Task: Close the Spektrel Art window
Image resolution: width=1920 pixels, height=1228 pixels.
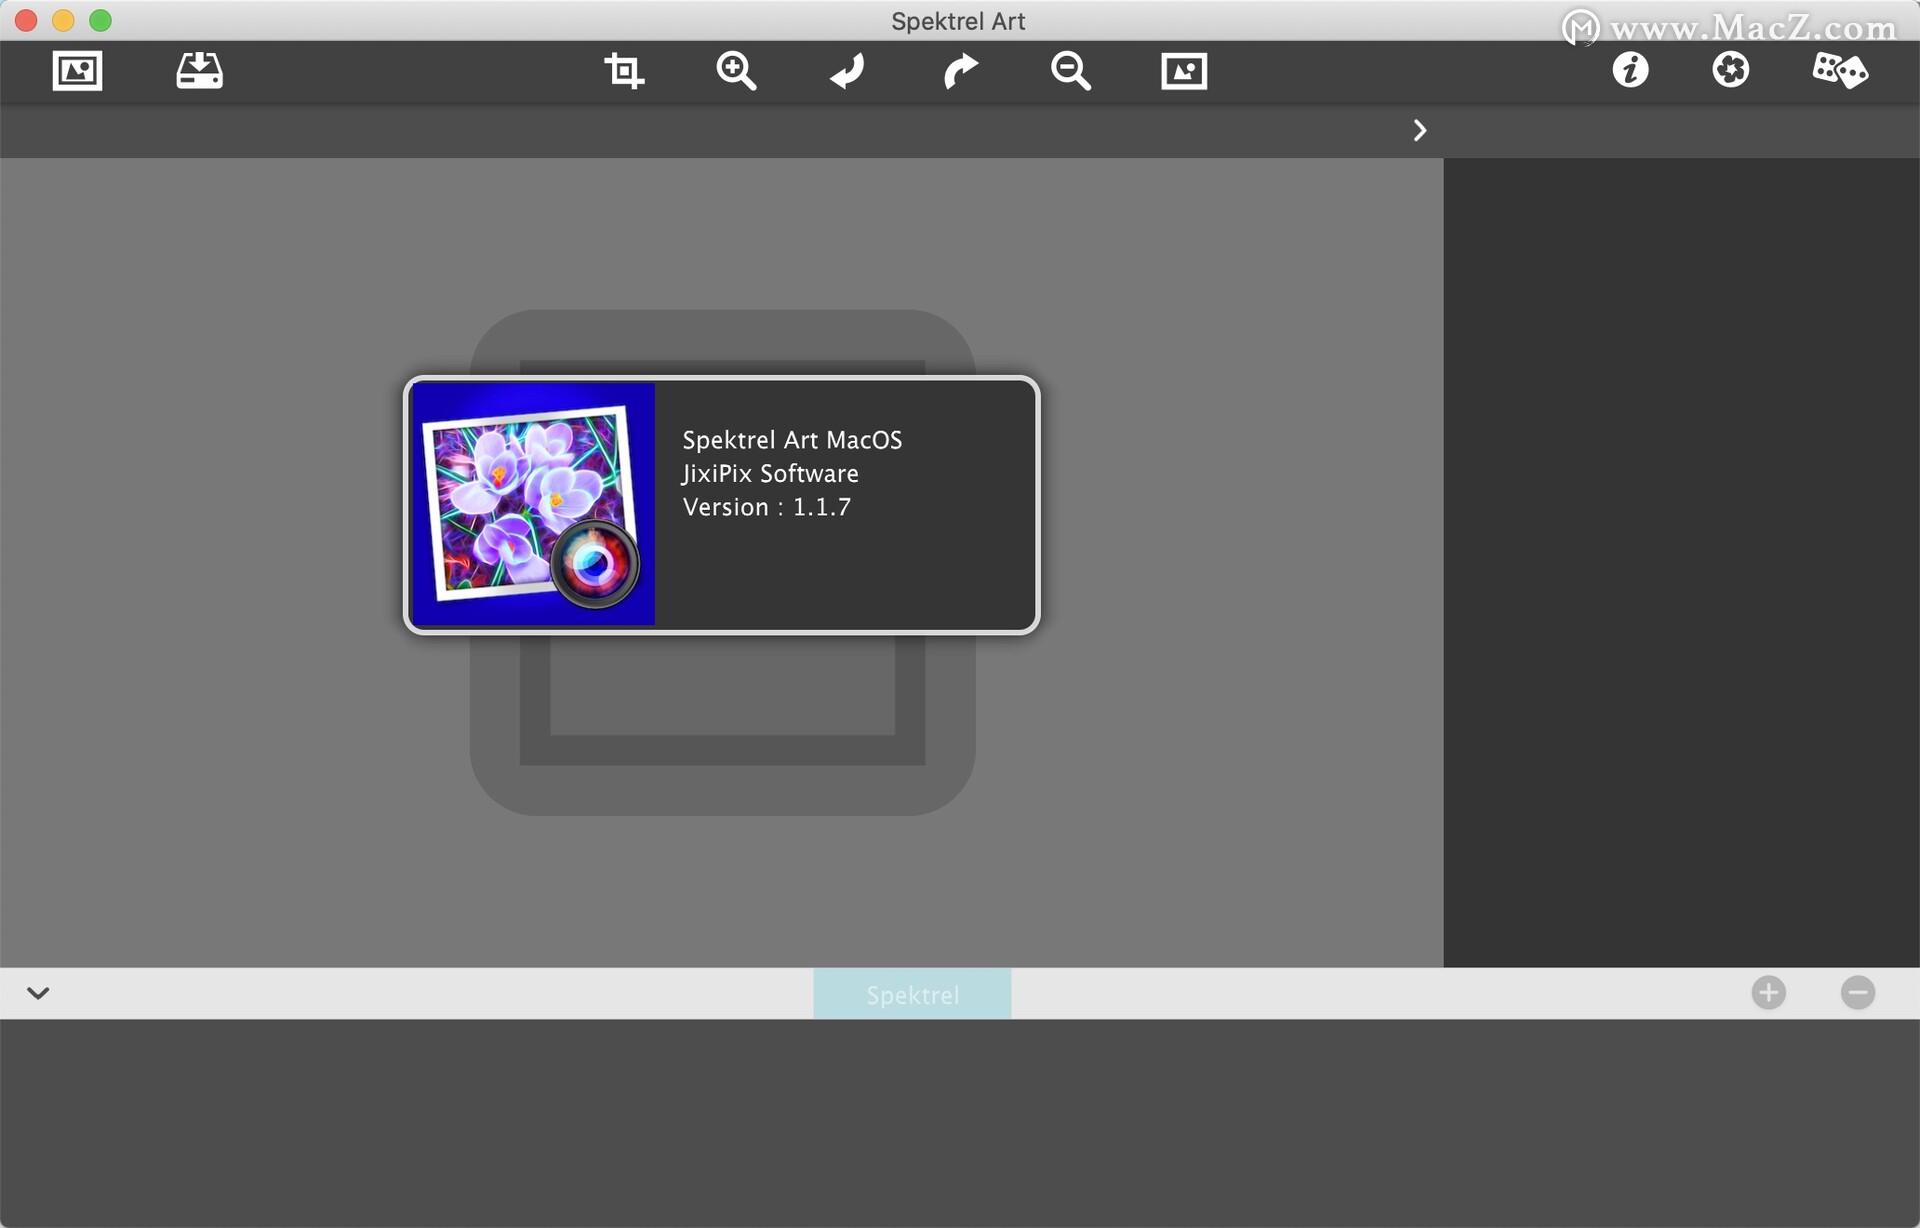Action: point(26,20)
